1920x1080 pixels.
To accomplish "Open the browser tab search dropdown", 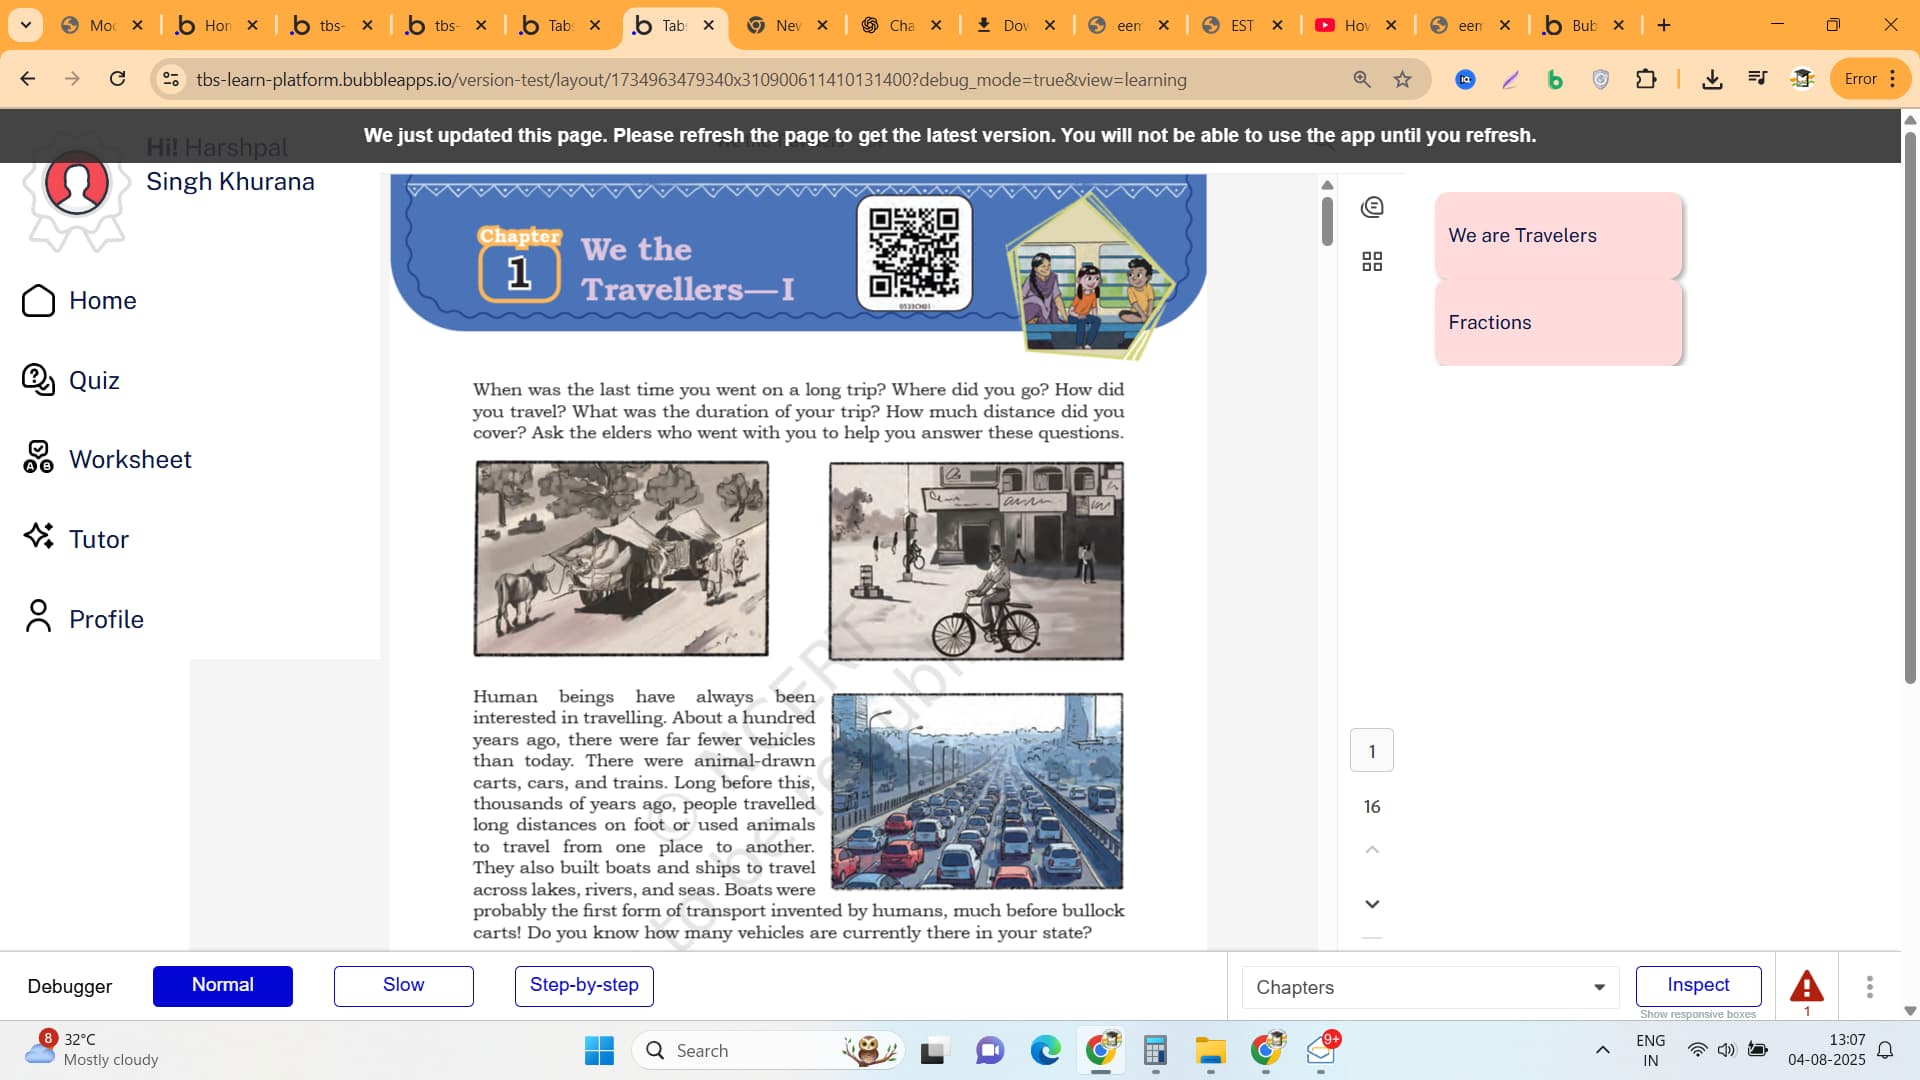I will coord(25,25).
